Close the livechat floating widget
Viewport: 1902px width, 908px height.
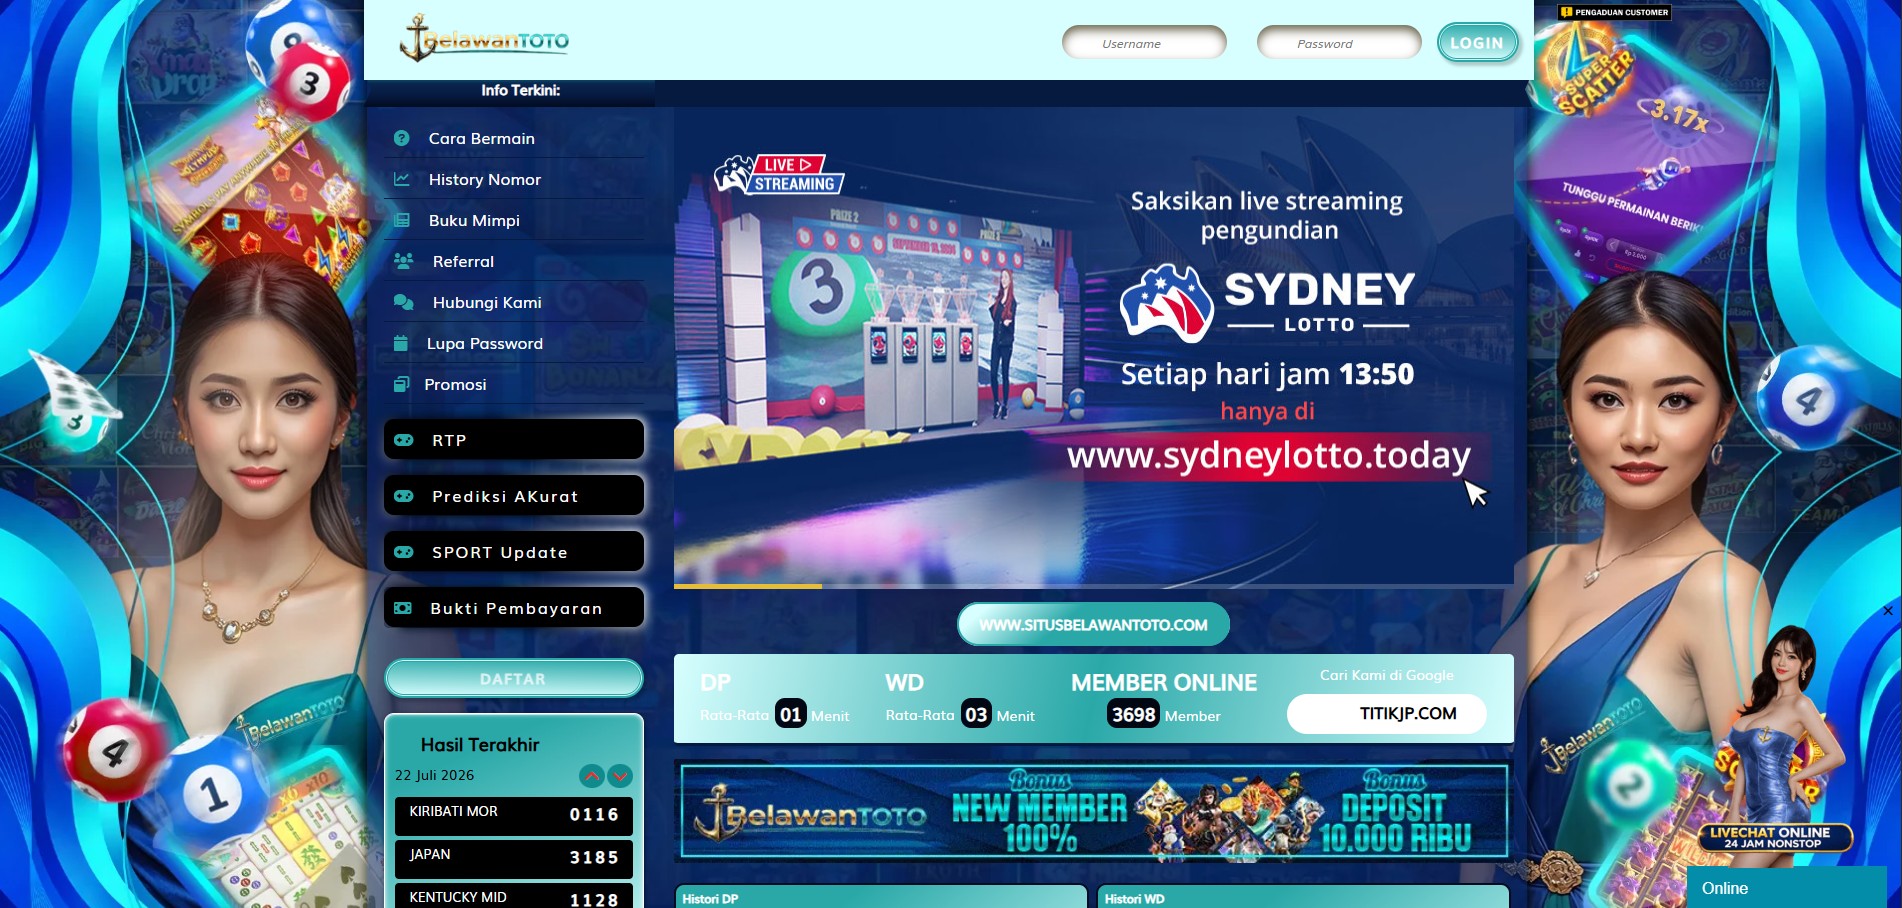(x=1888, y=611)
